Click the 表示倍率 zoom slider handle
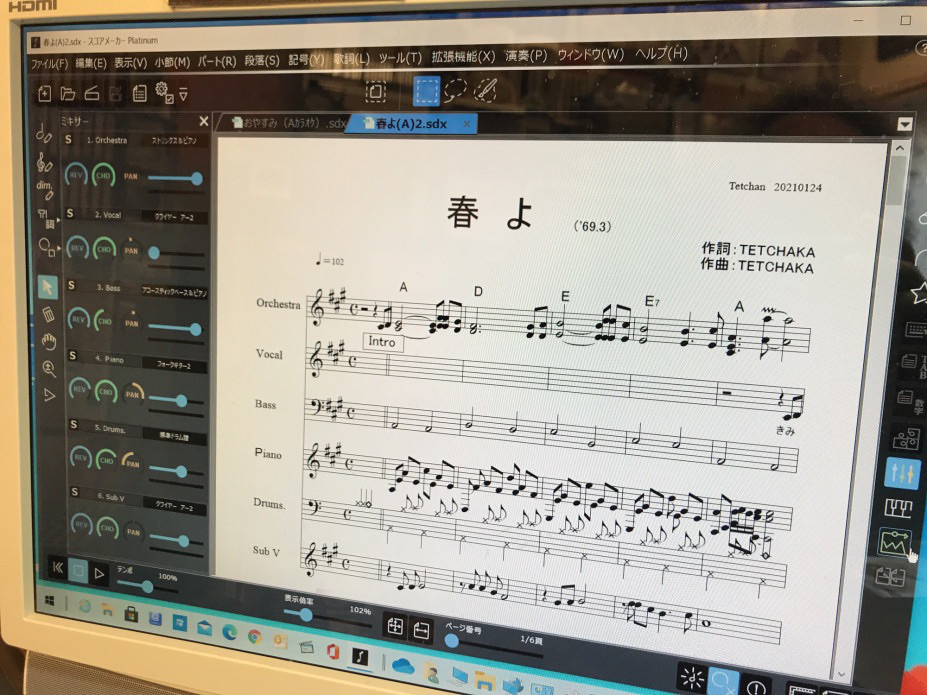The image size is (927, 695). point(306,615)
